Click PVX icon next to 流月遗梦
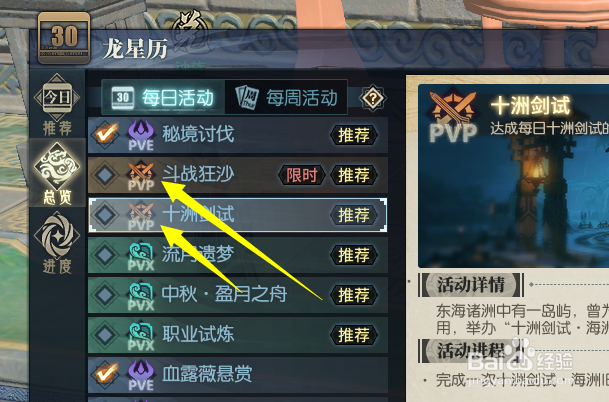Image resolution: width=609 pixels, height=402 pixels. (141, 256)
